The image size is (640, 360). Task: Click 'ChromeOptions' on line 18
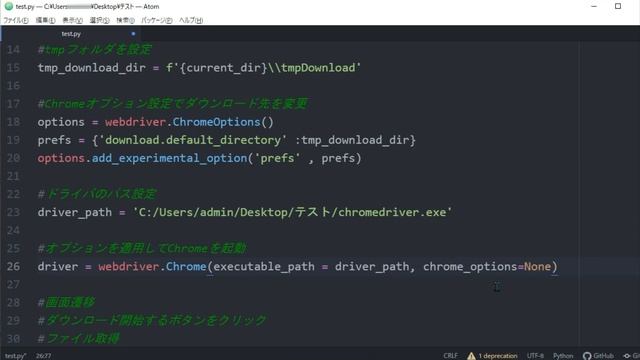tap(216, 122)
